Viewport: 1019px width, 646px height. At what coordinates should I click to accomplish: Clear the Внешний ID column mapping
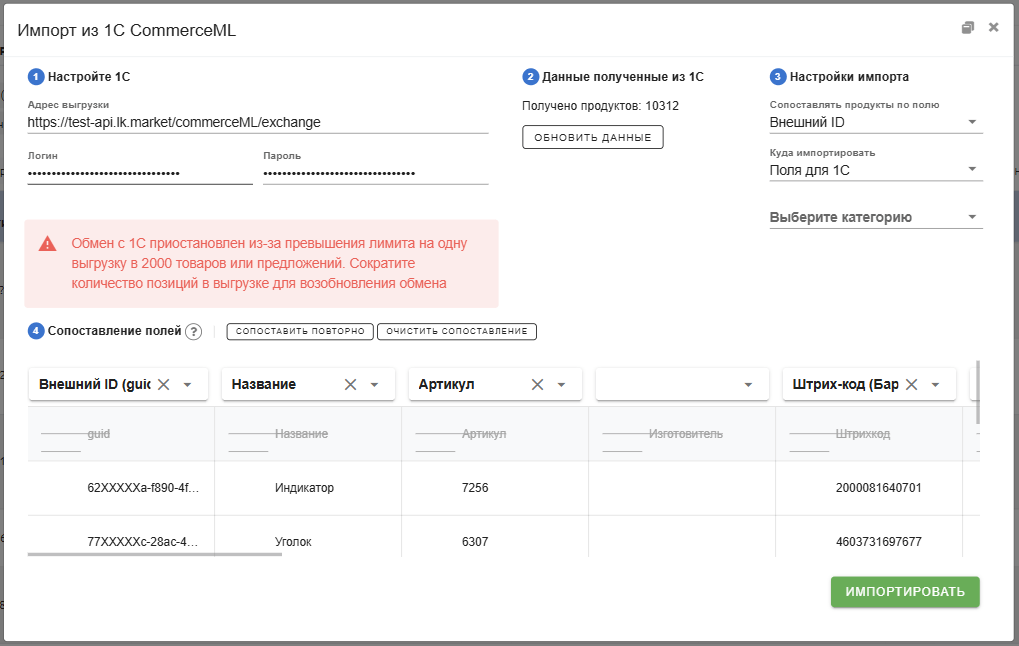click(x=164, y=385)
